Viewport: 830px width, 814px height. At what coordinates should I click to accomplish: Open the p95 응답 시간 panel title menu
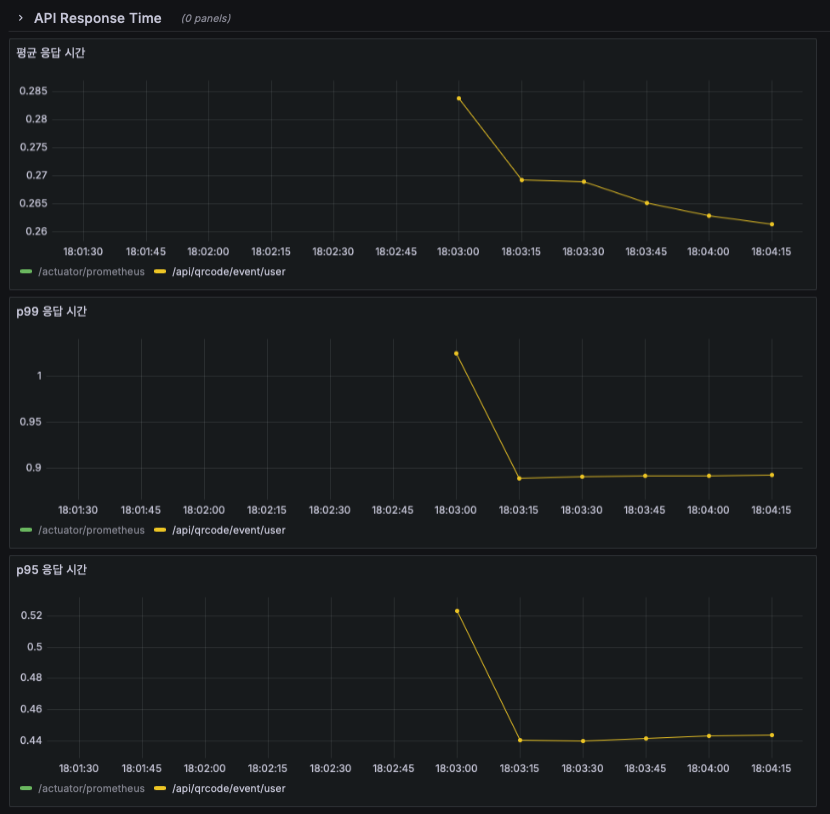[51, 569]
